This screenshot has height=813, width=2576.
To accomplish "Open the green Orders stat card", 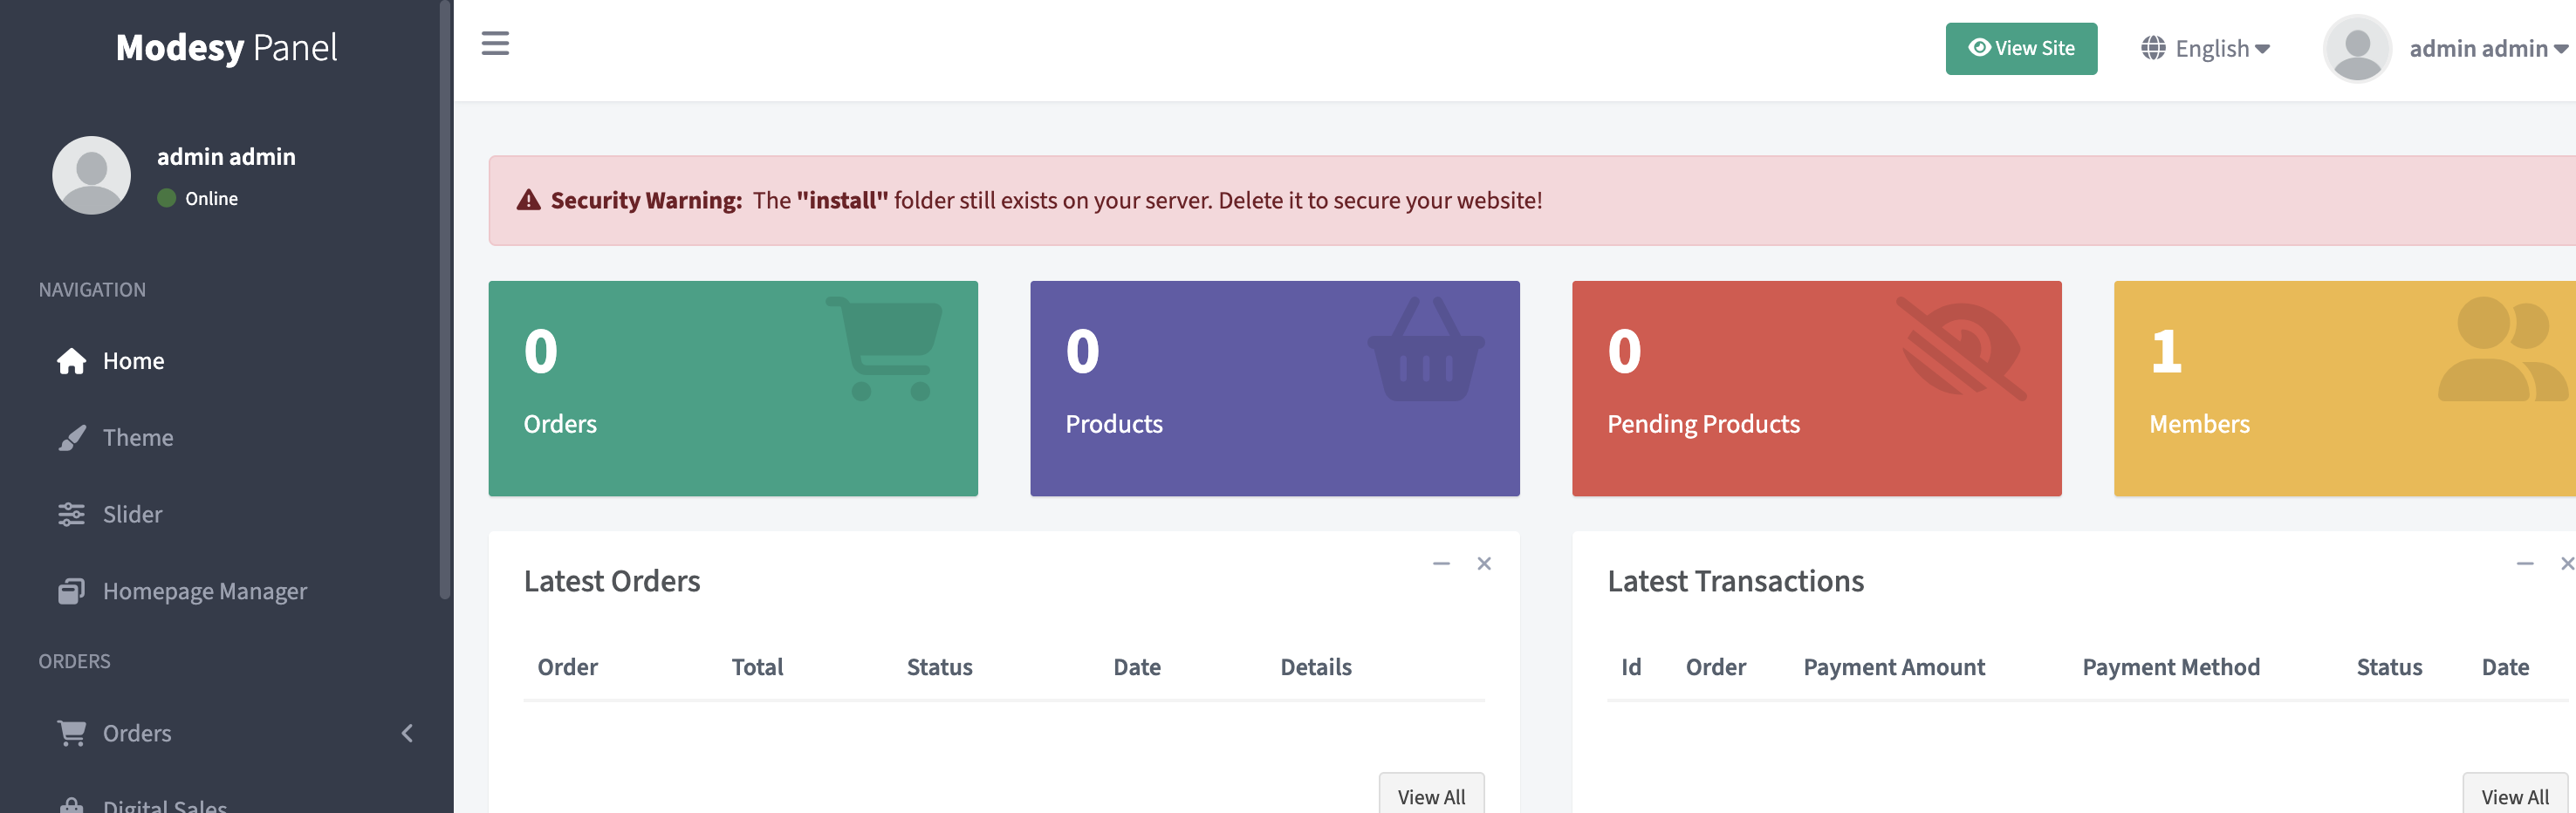I will click(x=733, y=388).
